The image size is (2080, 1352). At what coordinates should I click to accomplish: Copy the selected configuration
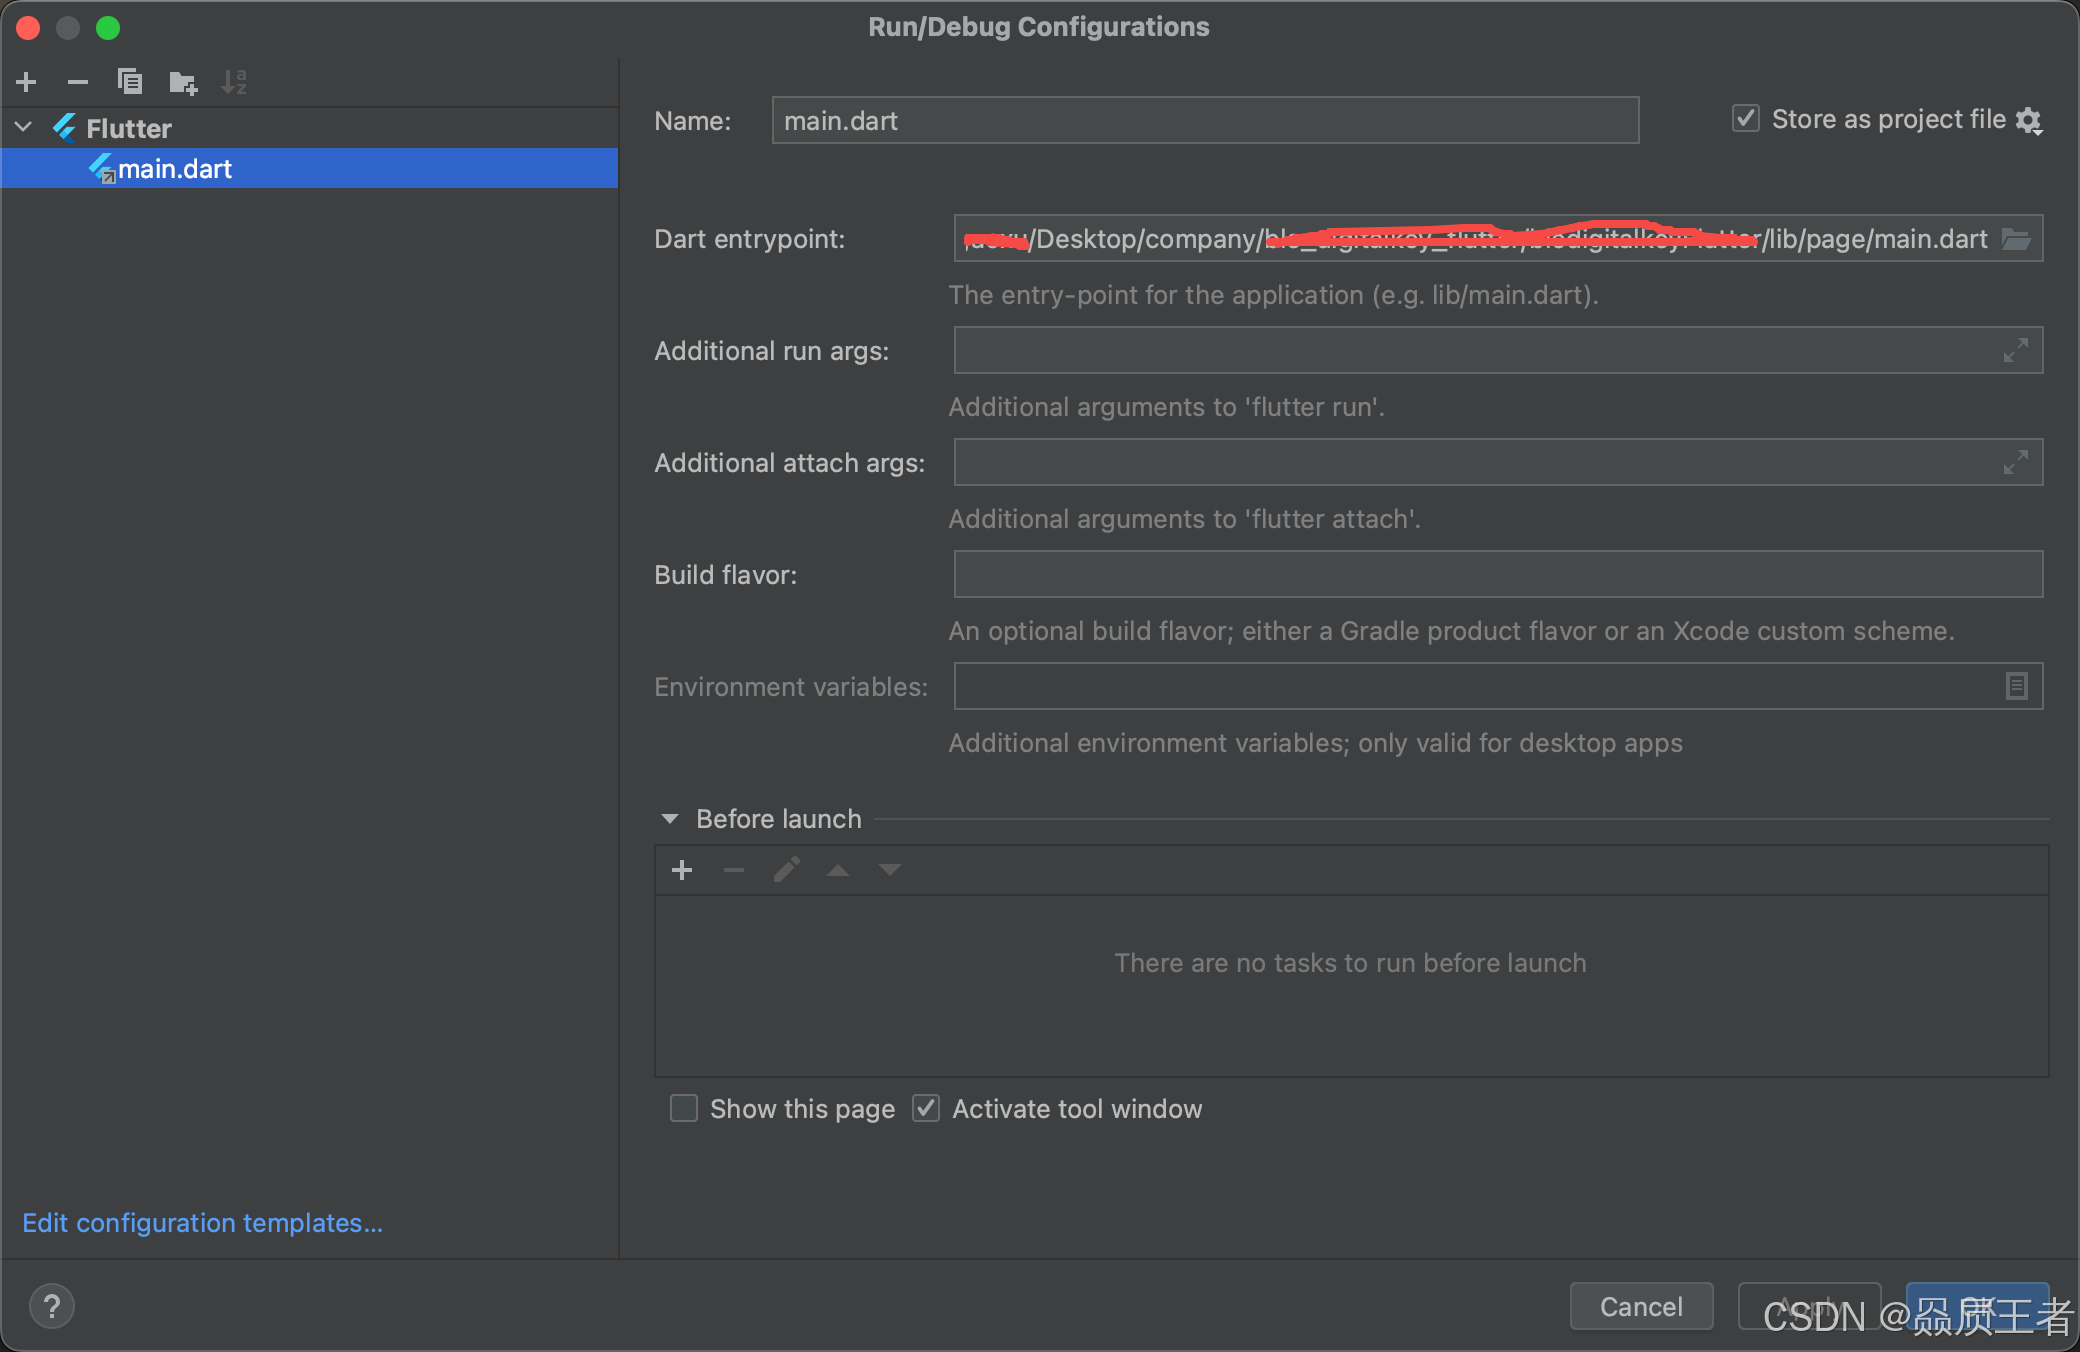[x=130, y=82]
